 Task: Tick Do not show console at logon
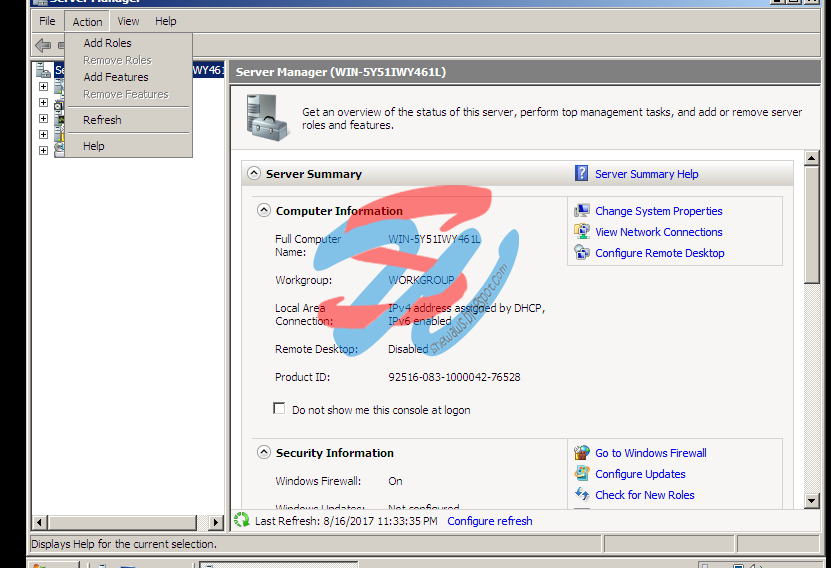[x=279, y=409]
